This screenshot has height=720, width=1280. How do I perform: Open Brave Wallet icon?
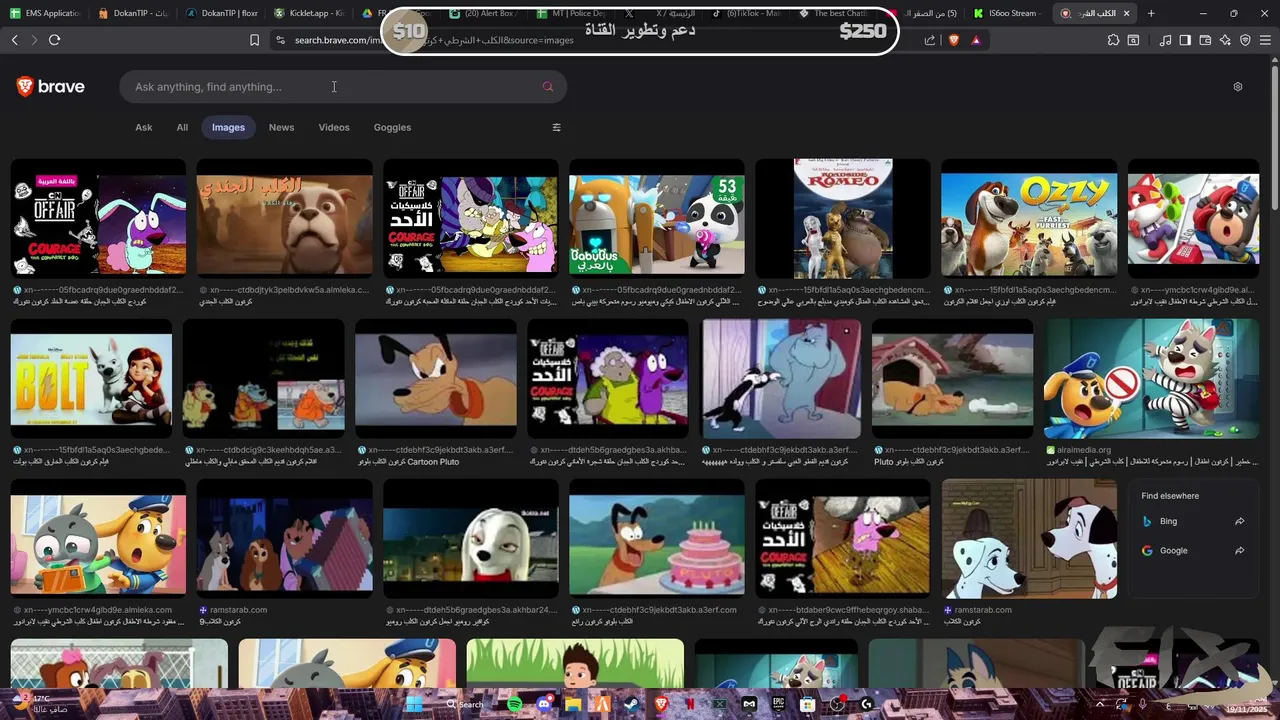tap(1205, 40)
